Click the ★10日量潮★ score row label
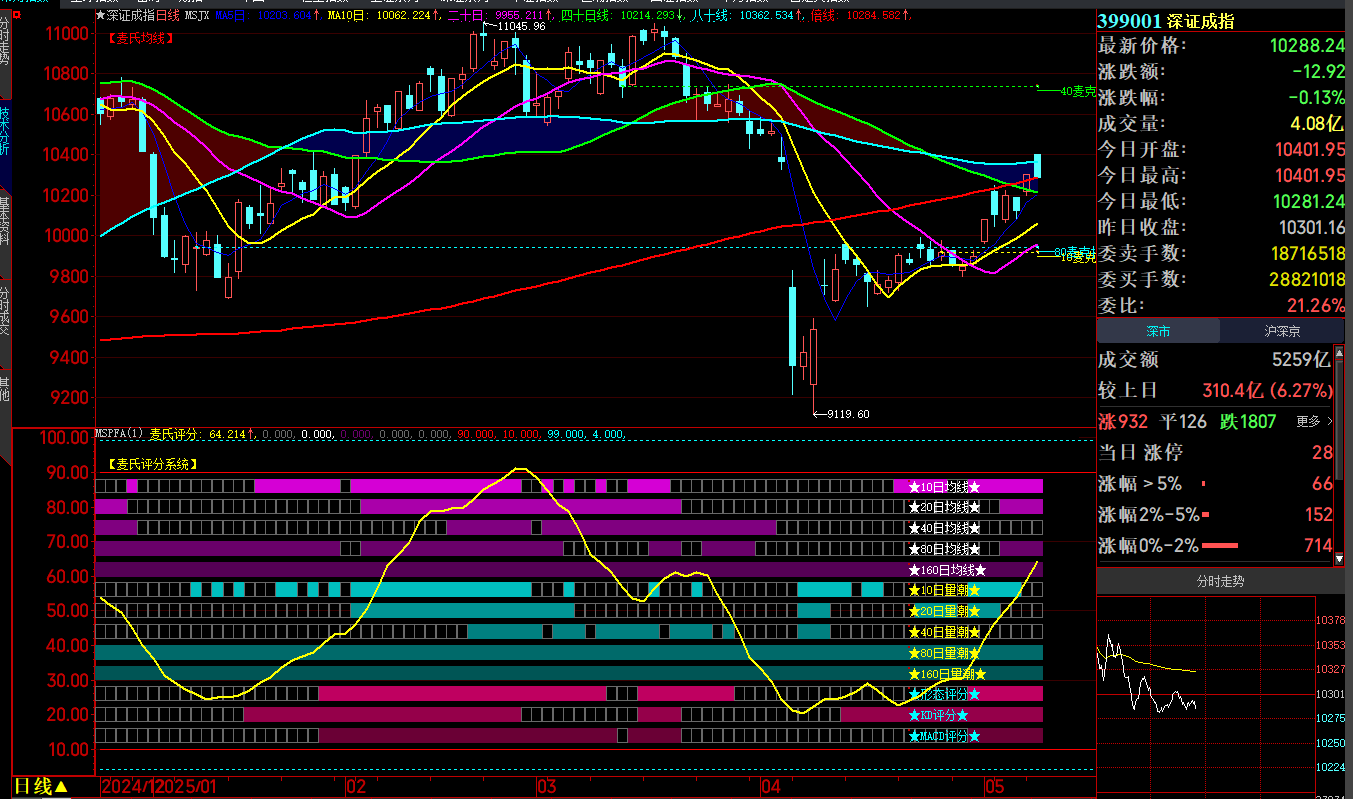1353x799 pixels. click(943, 590)
